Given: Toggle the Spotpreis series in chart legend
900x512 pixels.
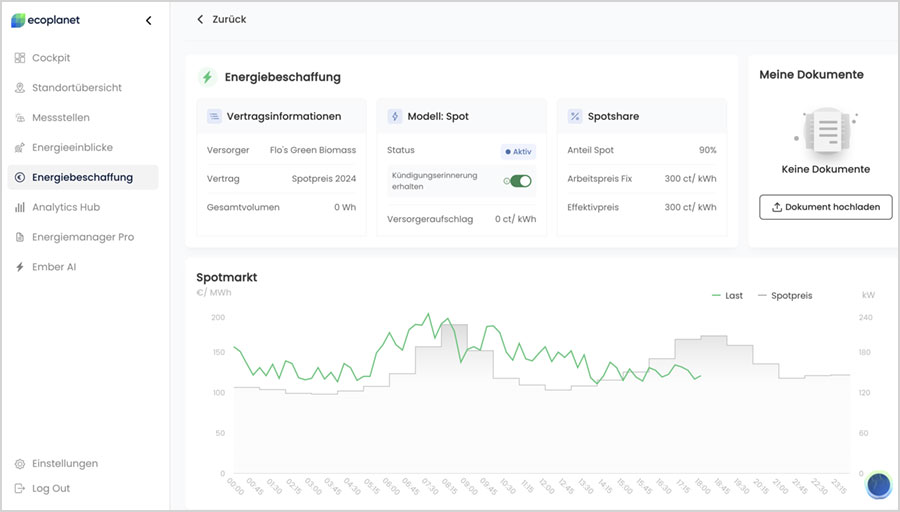Looking at the screenshot, I should [x=785, y=296].
